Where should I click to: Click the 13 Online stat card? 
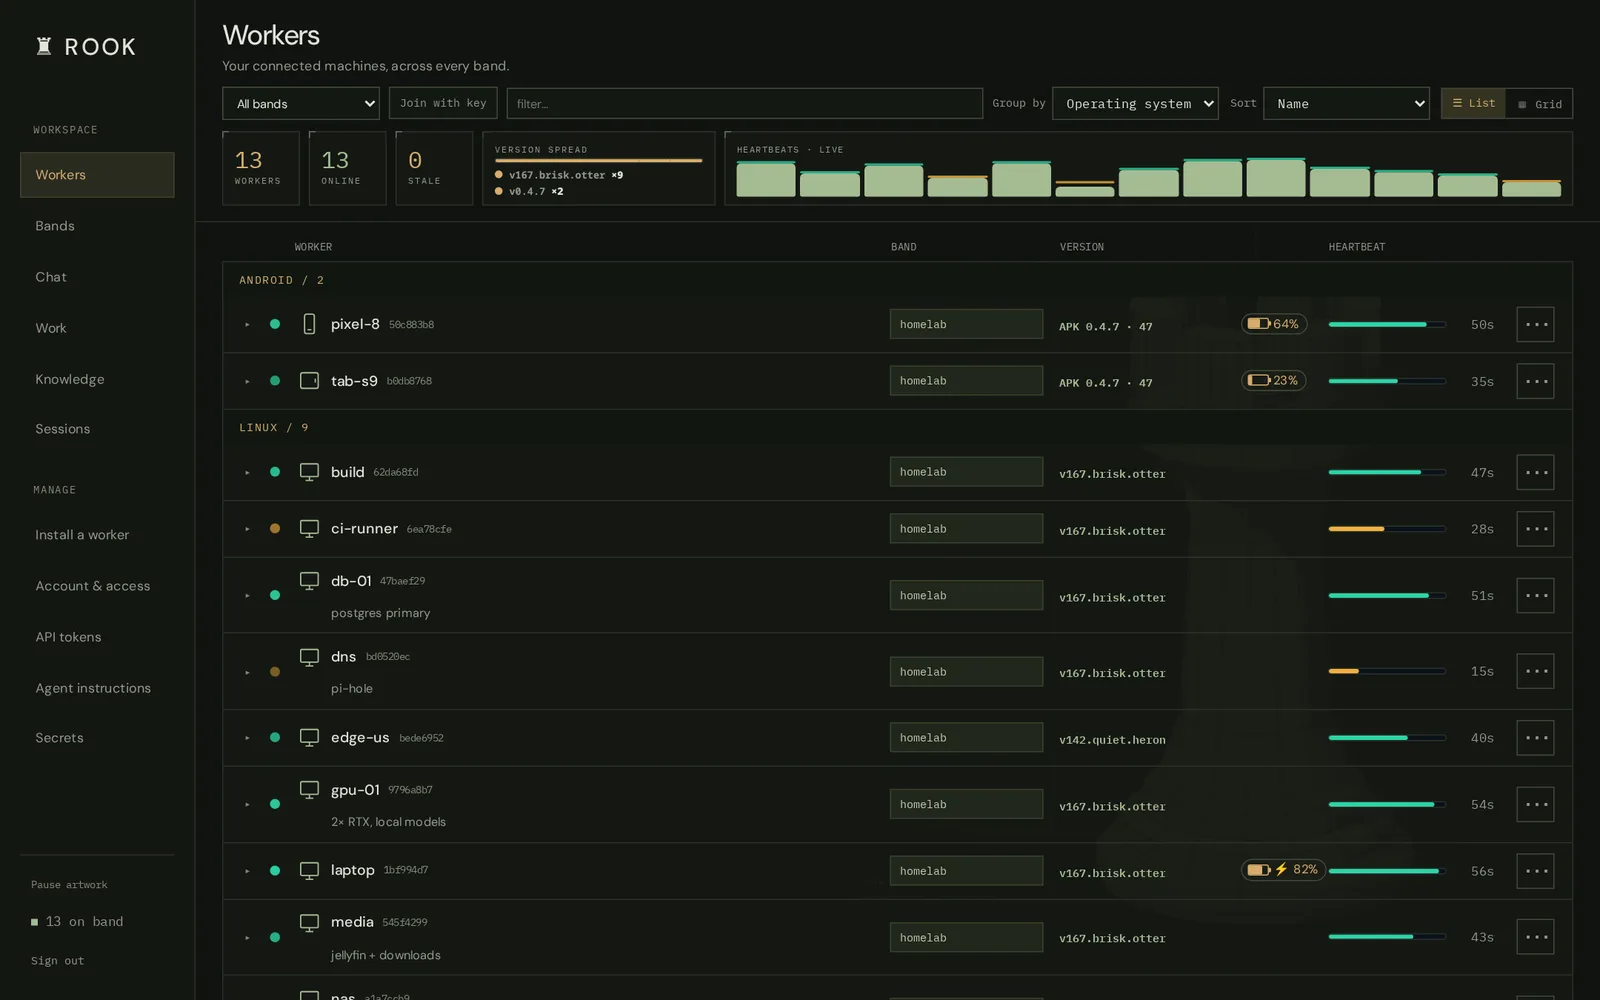pyautogui.click(x=347, y=168)
